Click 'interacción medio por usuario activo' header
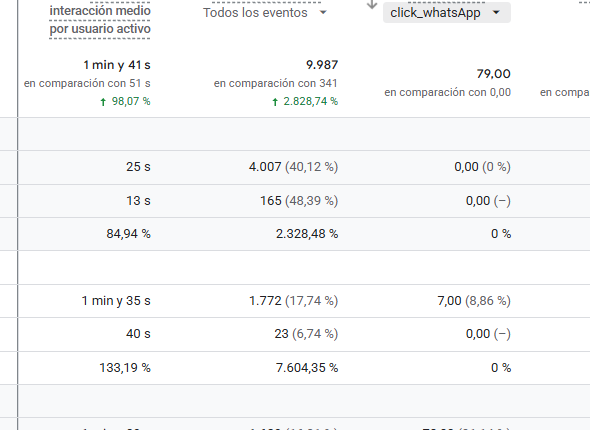Screen dimensions: 590x430 100,20
